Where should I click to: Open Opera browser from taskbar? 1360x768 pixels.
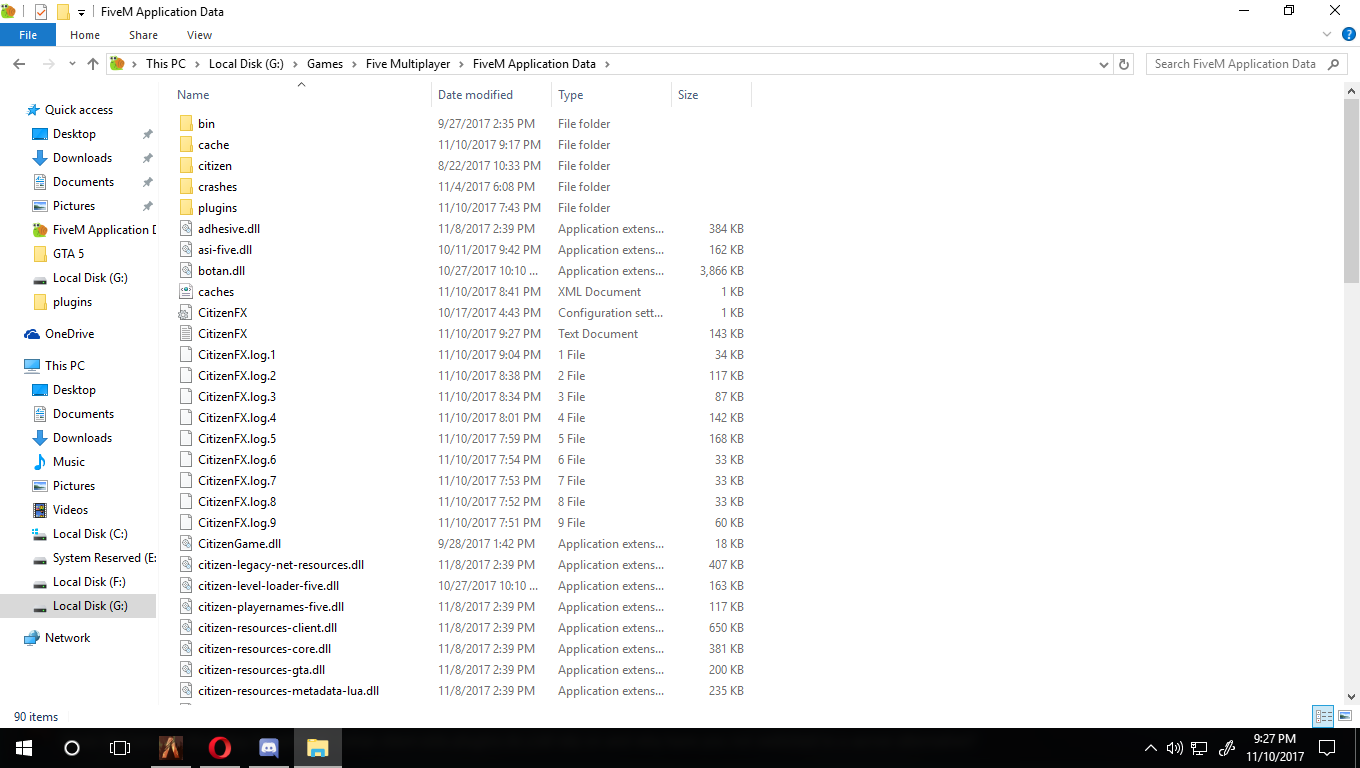coord(220,748)
